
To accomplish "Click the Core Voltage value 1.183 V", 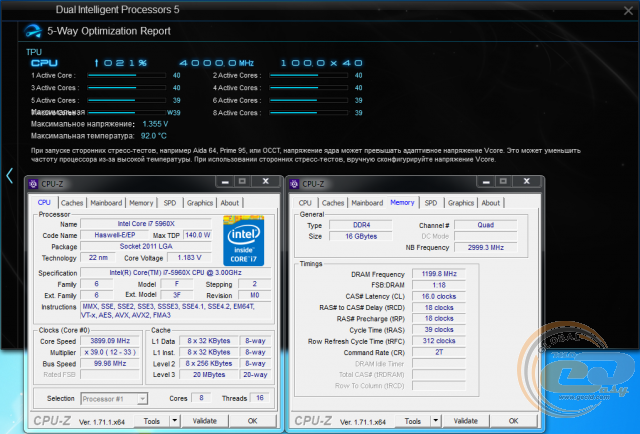I will tap(189, 258).
